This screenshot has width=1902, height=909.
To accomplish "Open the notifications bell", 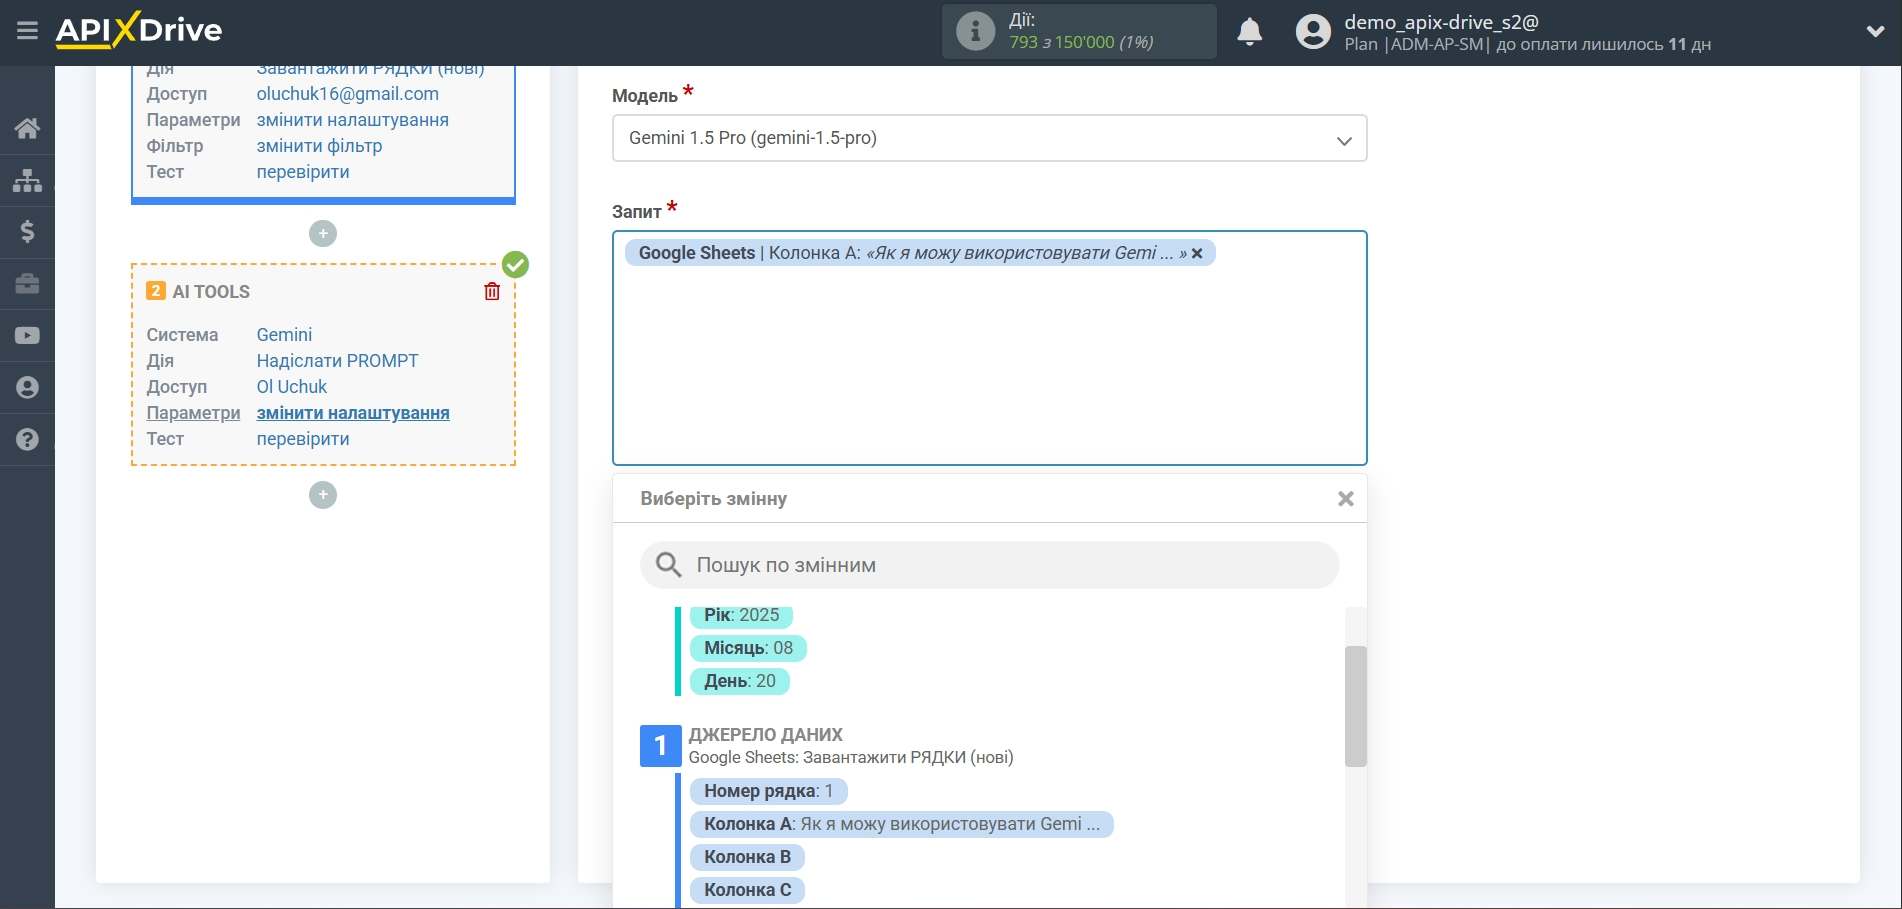I will click(x=1249, y=32).
